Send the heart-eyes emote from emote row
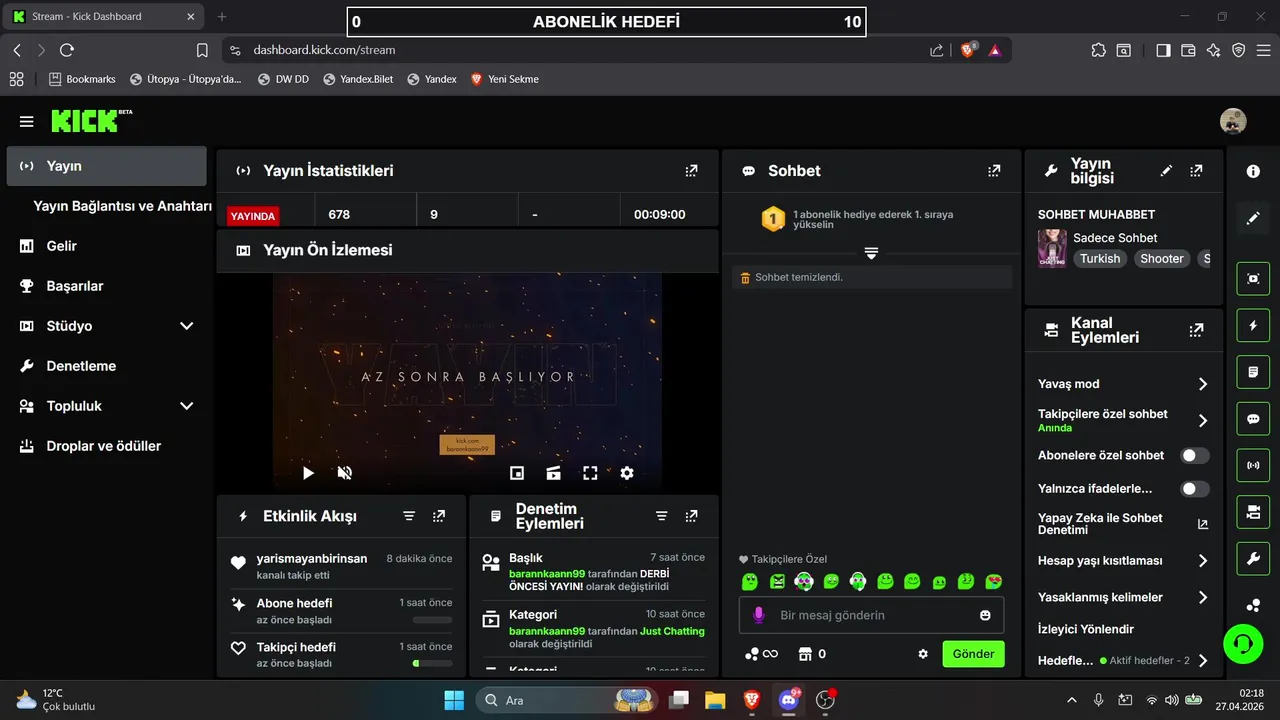1280x720 pixels. point(993,581)
